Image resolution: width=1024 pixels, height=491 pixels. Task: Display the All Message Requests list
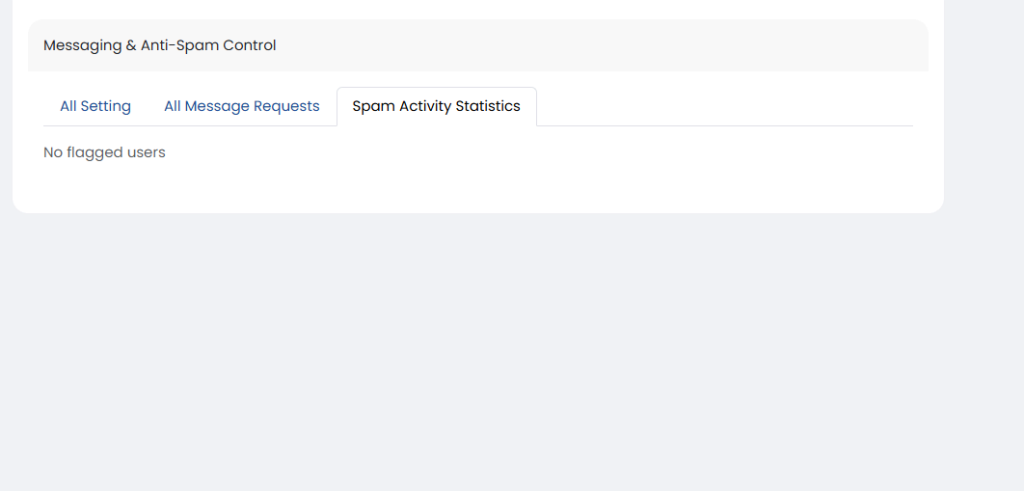coord(242,106)
